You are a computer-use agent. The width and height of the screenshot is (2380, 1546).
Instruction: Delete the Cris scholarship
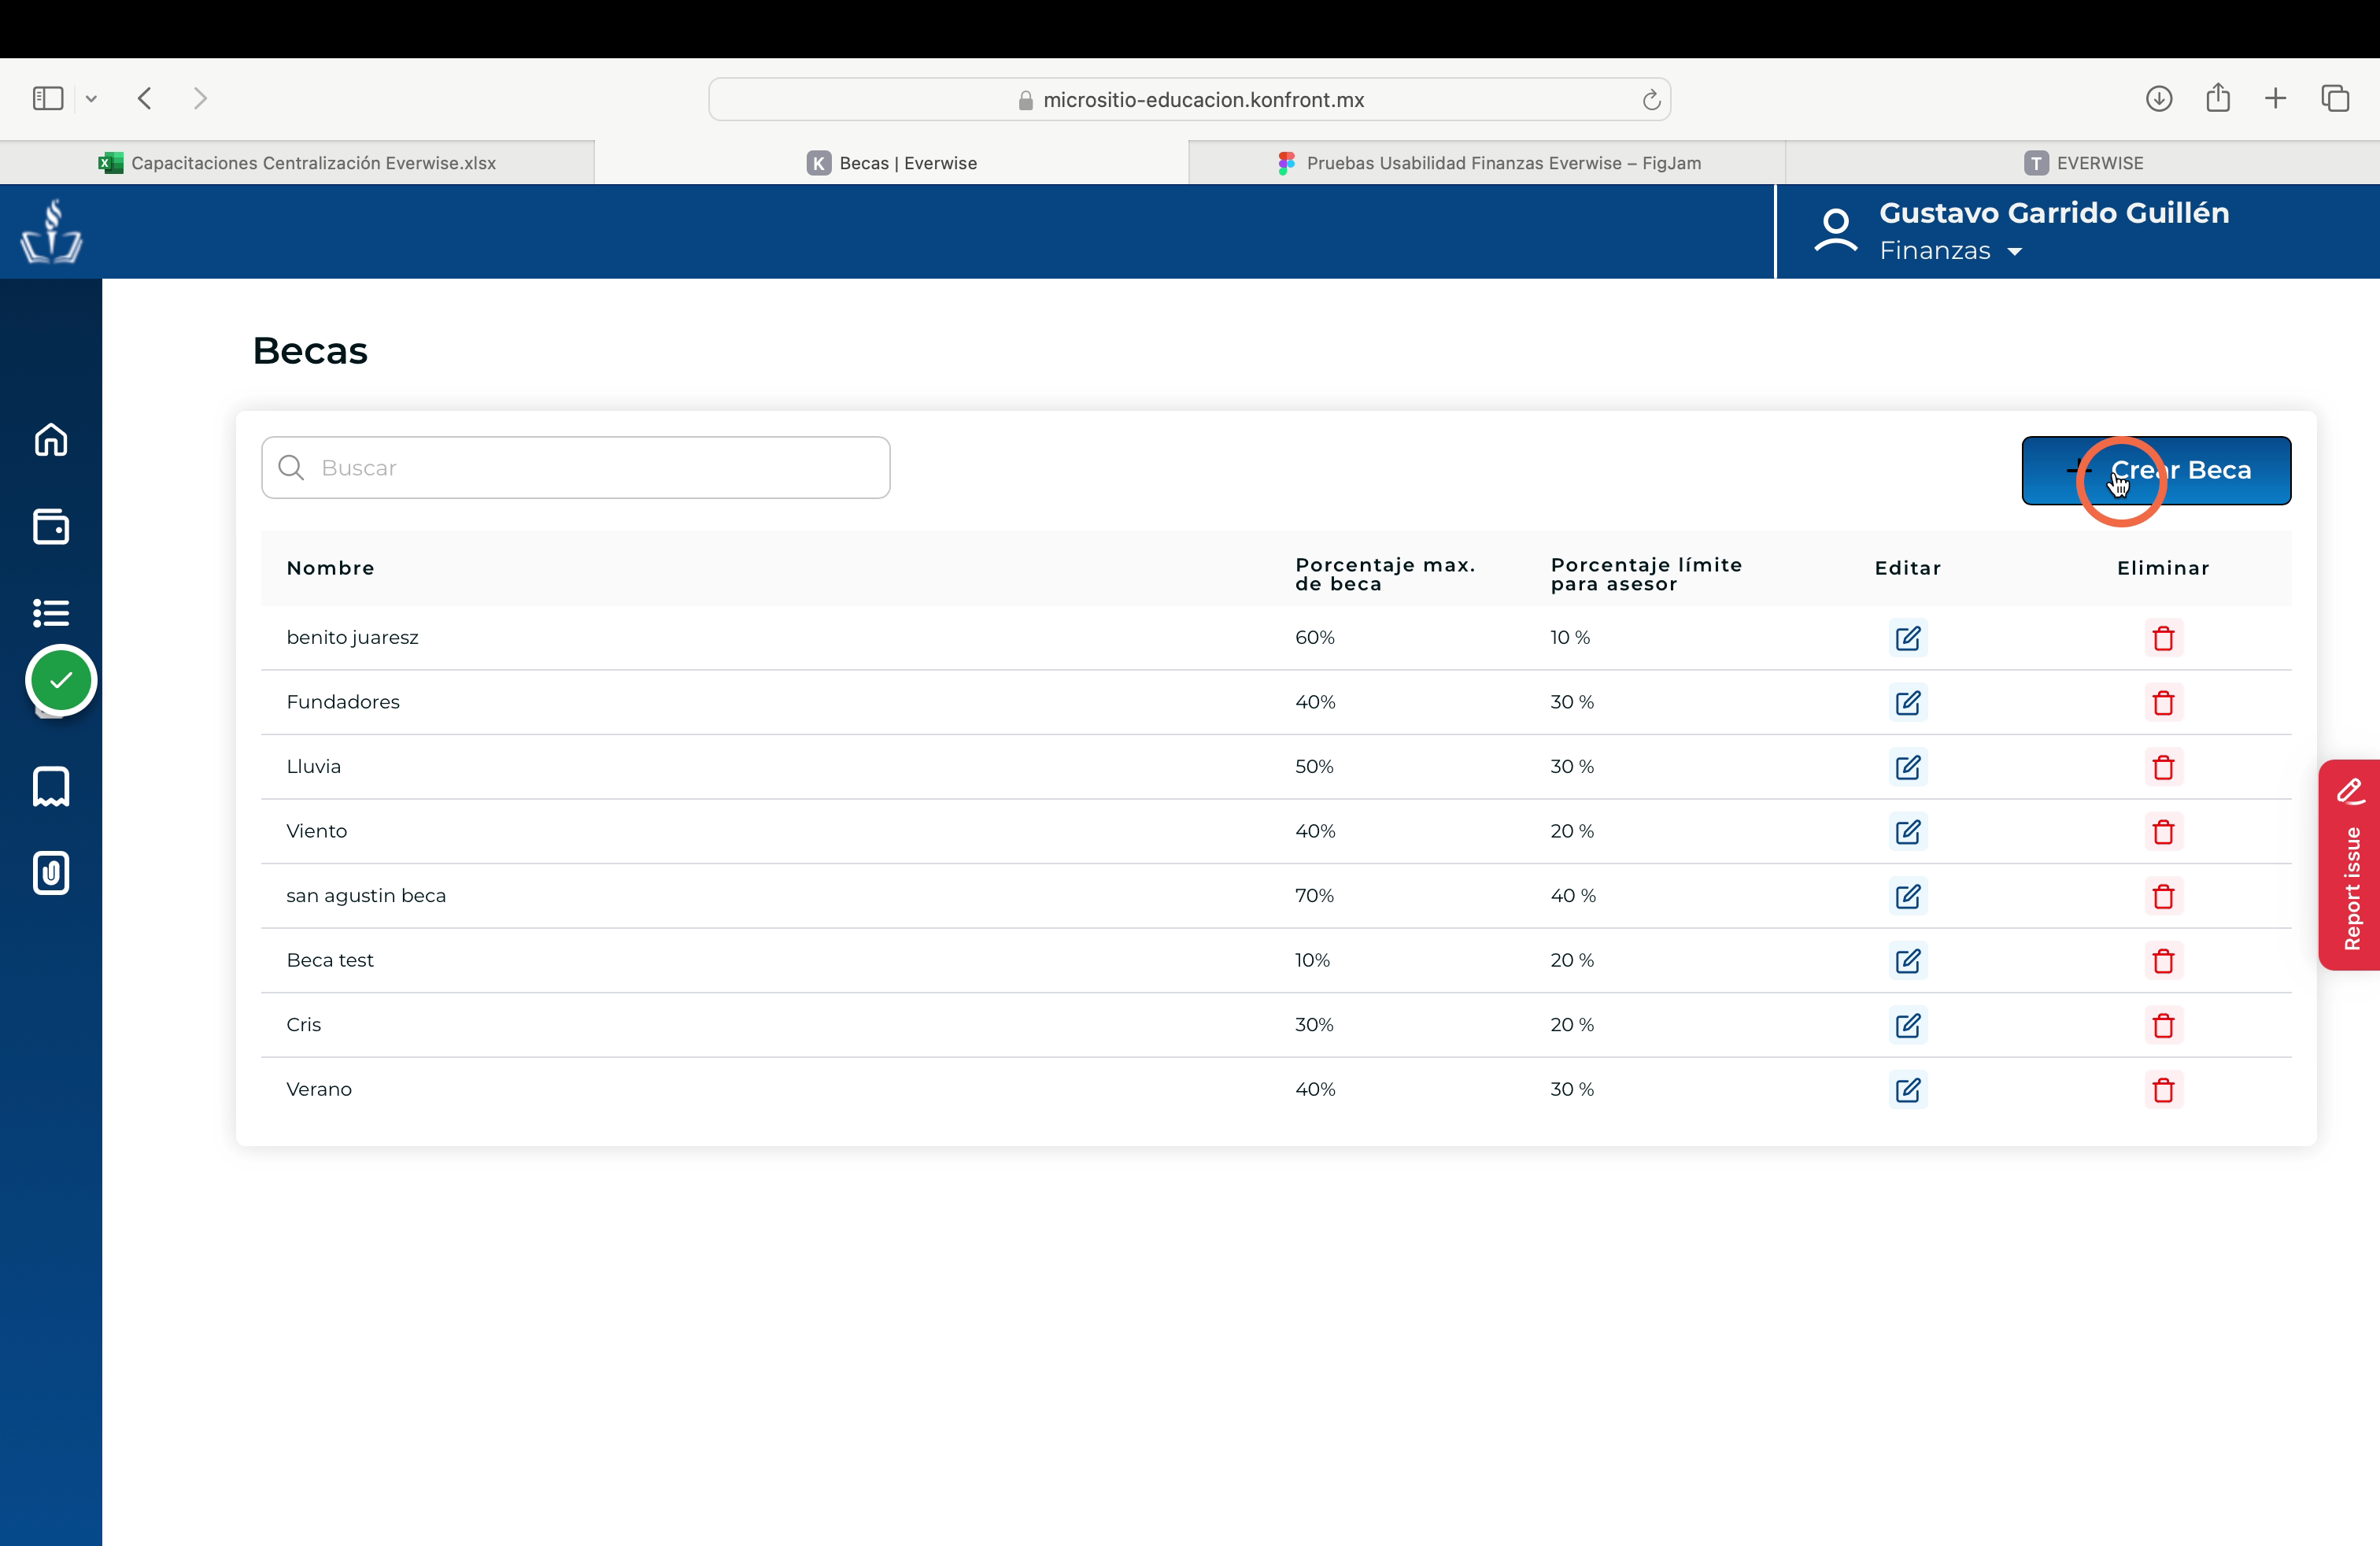click(x=2163, y=1025)
